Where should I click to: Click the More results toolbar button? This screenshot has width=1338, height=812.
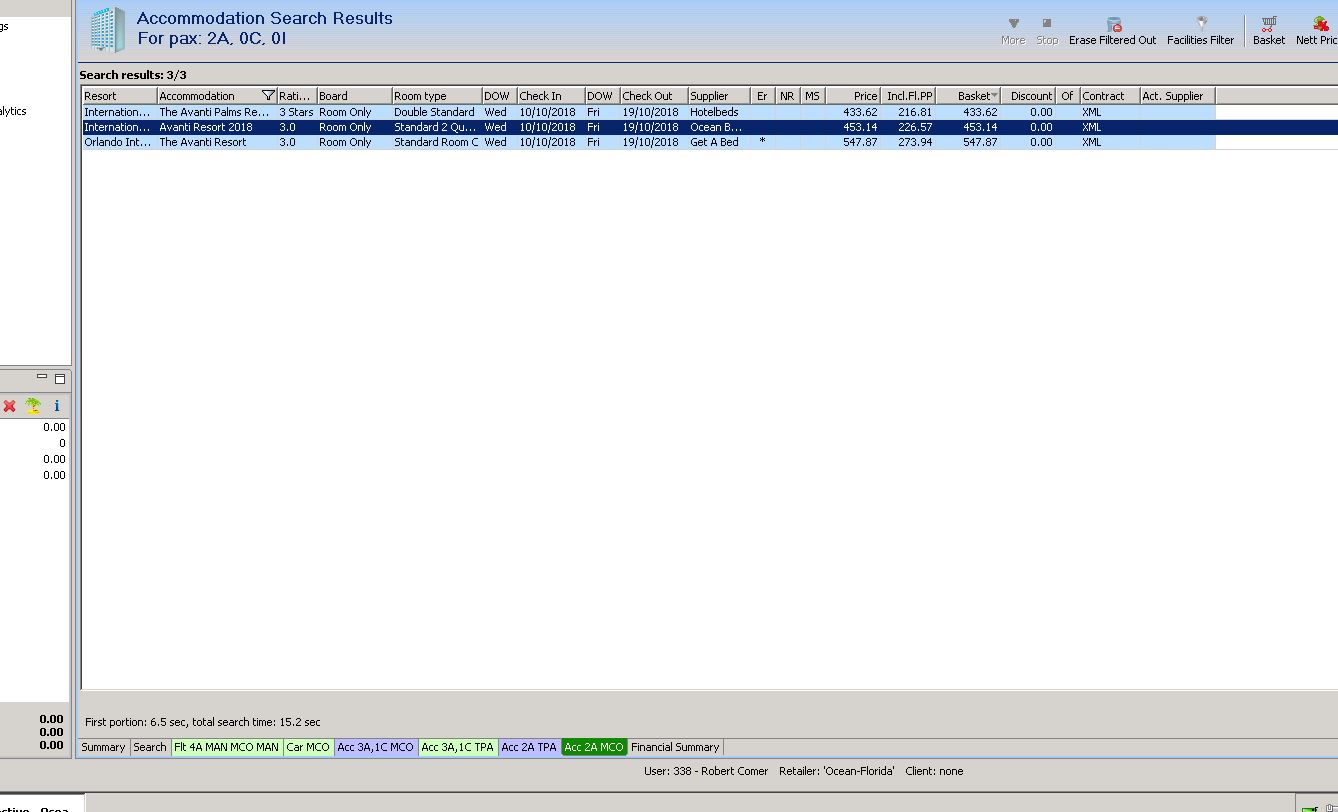click(x=1013, y=30)
